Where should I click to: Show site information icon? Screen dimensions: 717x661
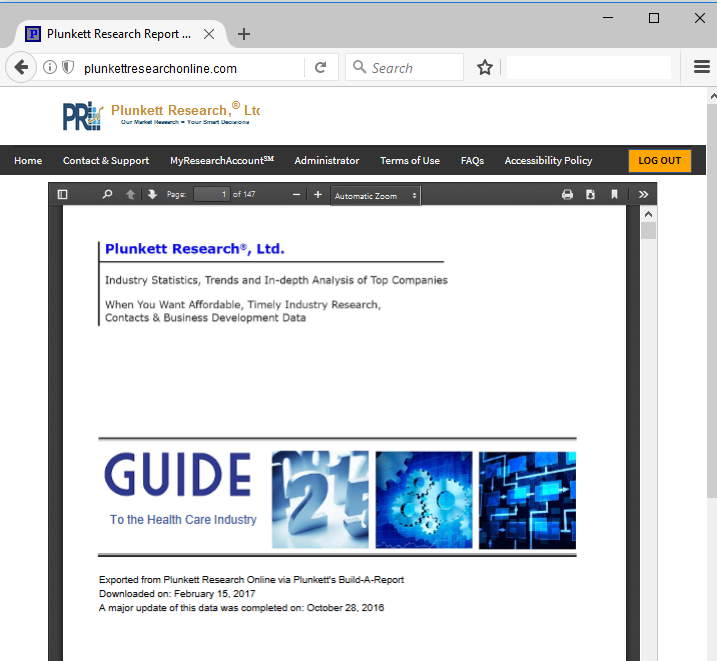(50, 68)
